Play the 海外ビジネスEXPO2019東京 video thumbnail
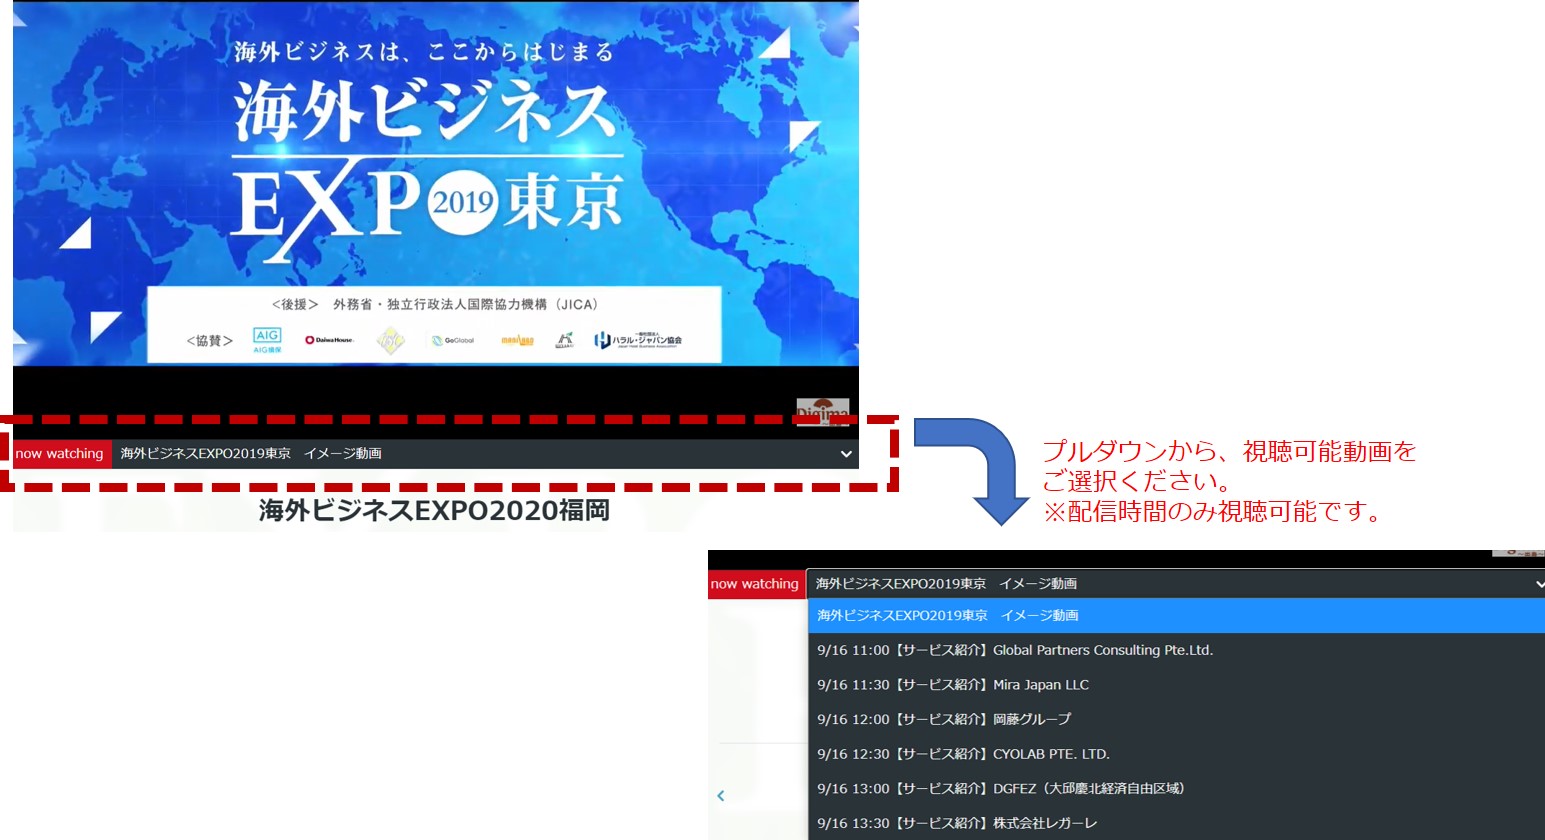 [436, 184]
